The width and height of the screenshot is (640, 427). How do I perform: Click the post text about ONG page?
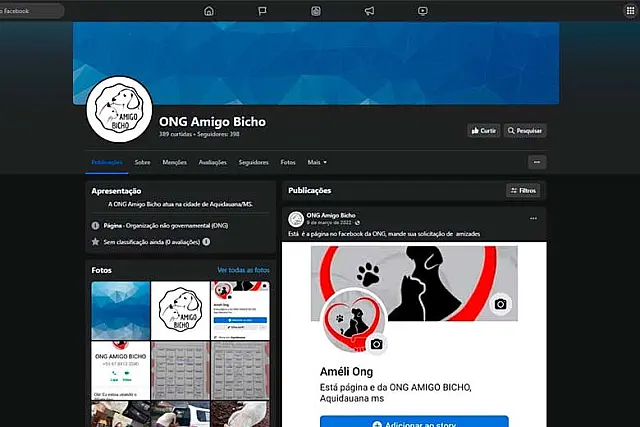tap(384, 234)
